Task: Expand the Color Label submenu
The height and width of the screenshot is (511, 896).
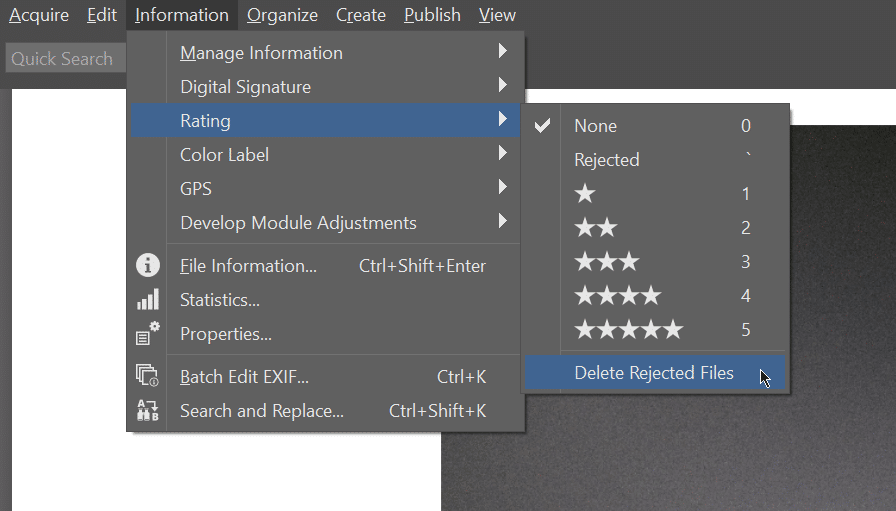Action: coord(326,154)
